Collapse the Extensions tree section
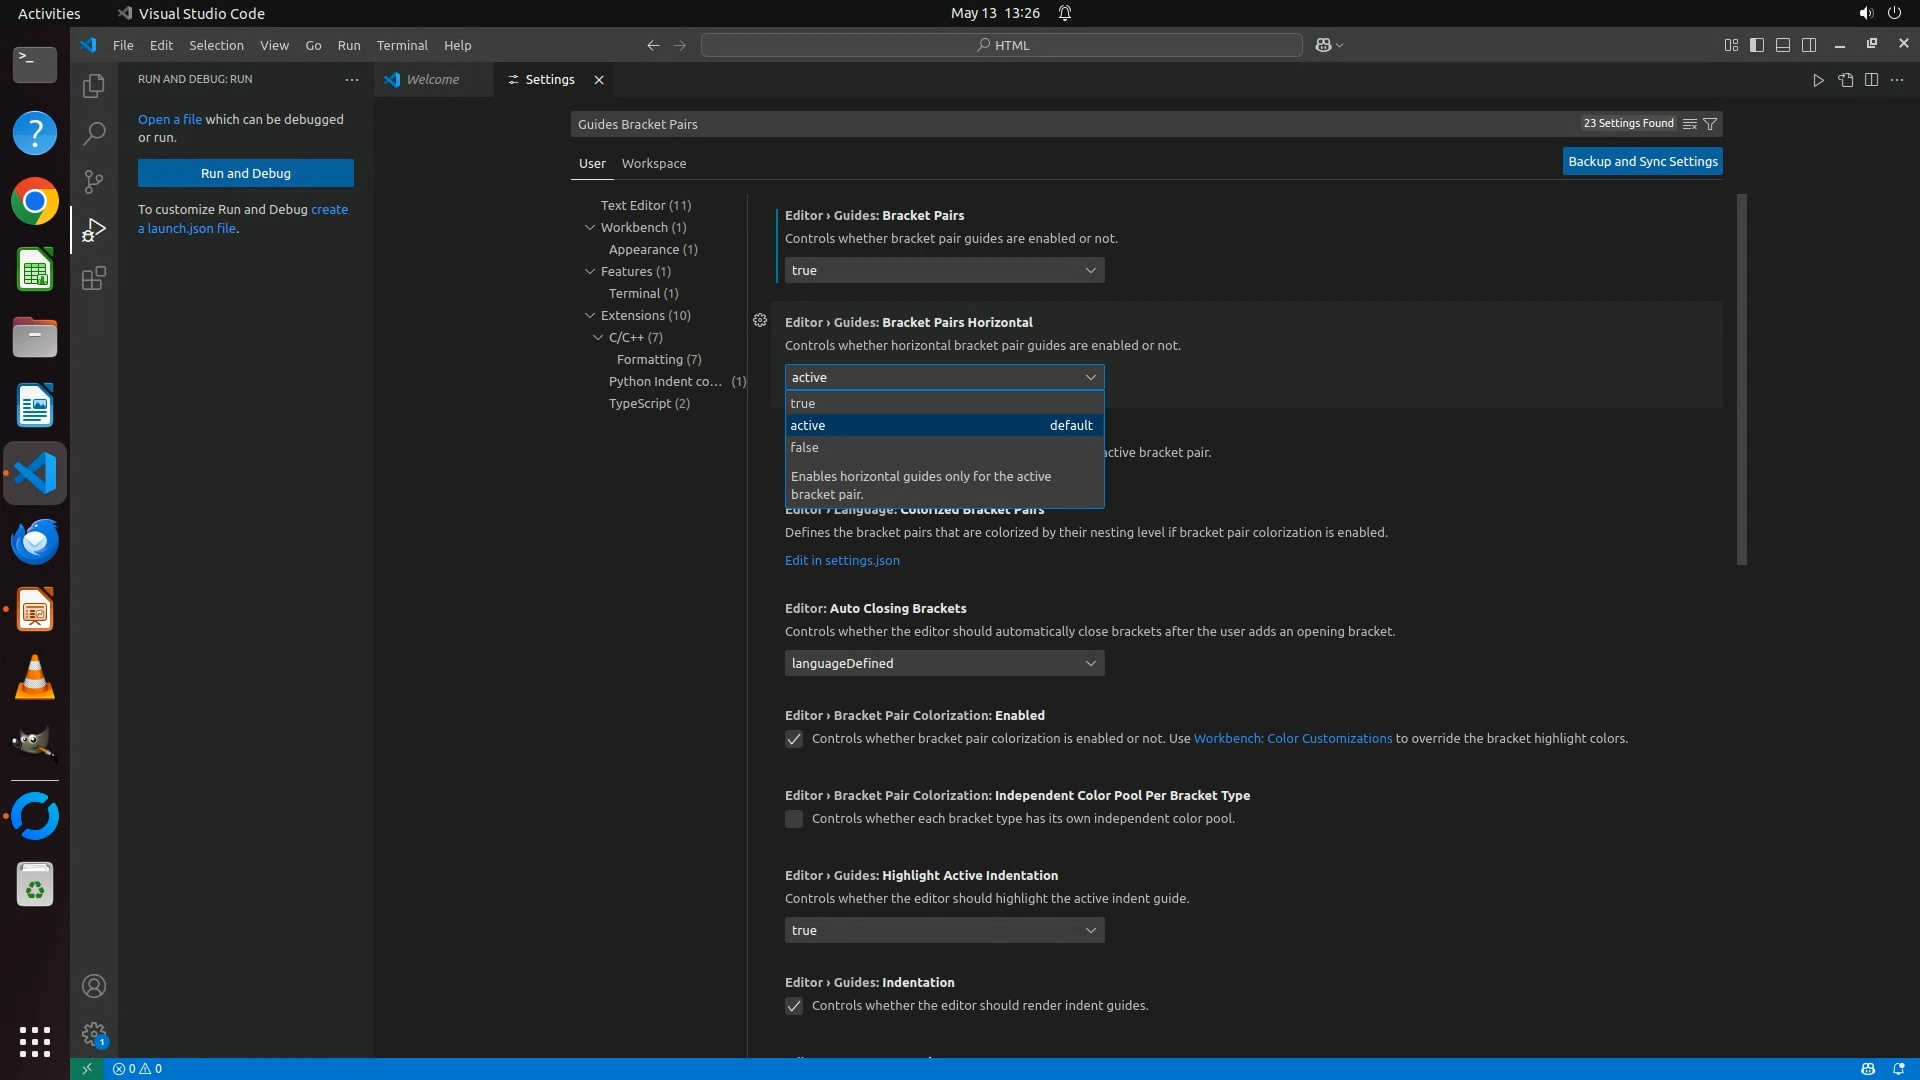Screen dimensions: 1920x1080 590,315
